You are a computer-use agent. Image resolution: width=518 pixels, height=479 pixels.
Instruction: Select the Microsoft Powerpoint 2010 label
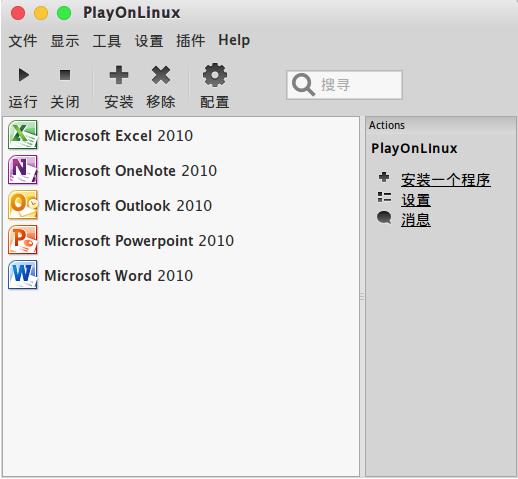139,241
